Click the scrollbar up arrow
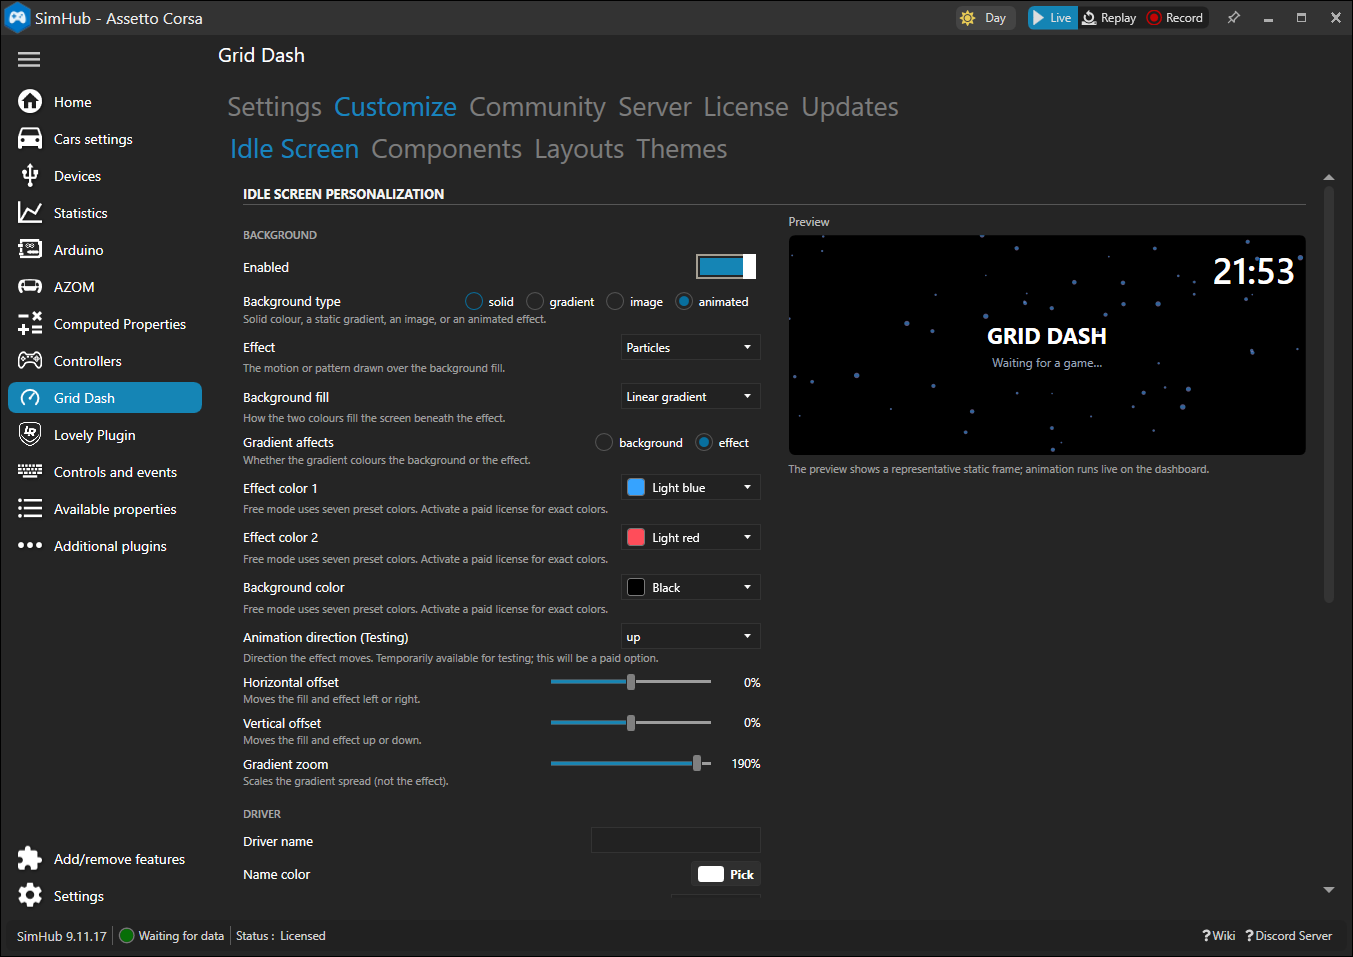The image size is (1353, 957). pos(1329,177)
